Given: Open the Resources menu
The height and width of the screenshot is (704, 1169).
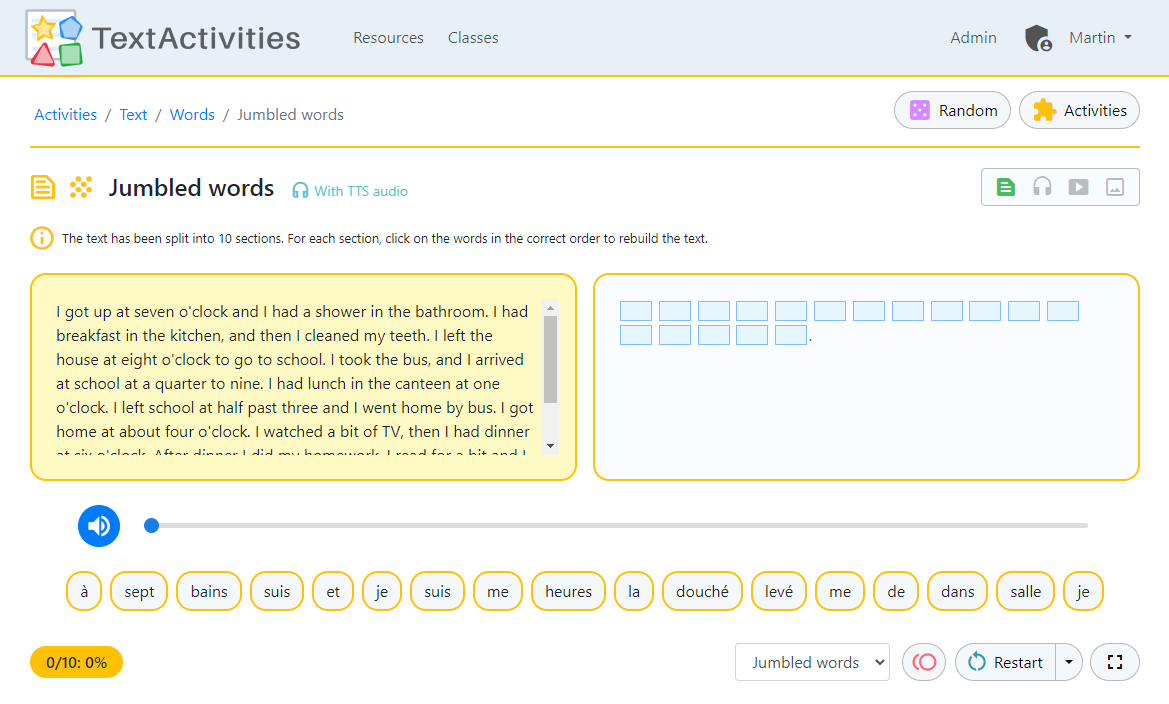Looking at the screenshot, I should tap(388, 38).
